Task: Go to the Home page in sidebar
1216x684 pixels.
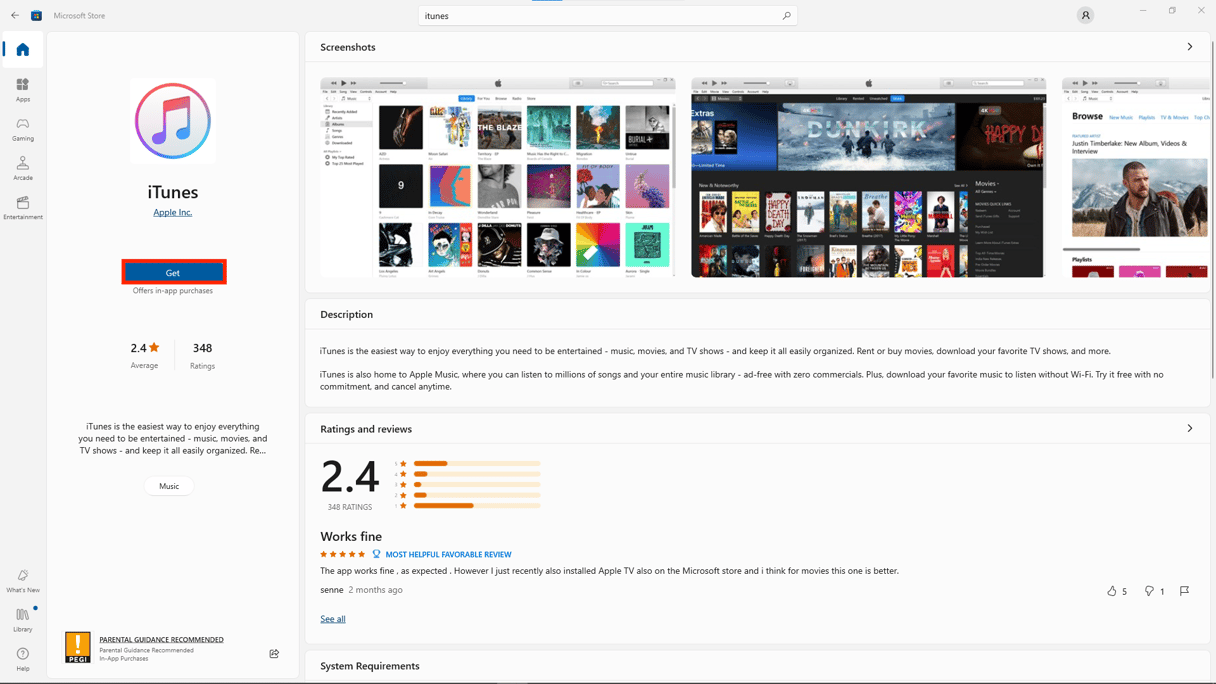Action: 22,50
